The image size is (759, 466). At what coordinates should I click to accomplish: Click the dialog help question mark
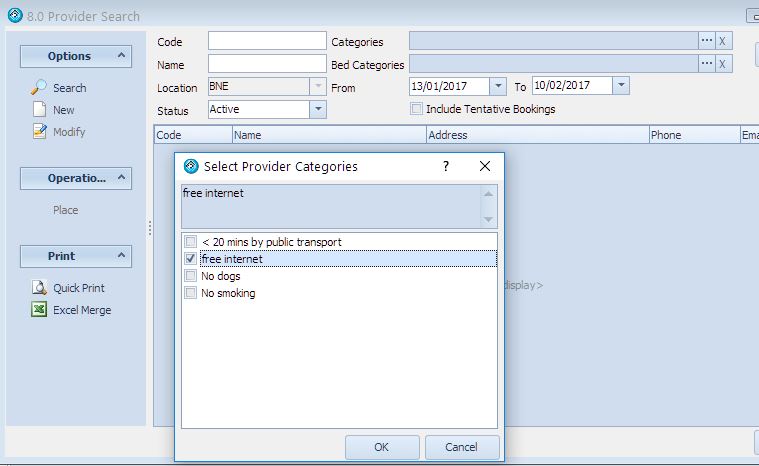coord(446,166)
